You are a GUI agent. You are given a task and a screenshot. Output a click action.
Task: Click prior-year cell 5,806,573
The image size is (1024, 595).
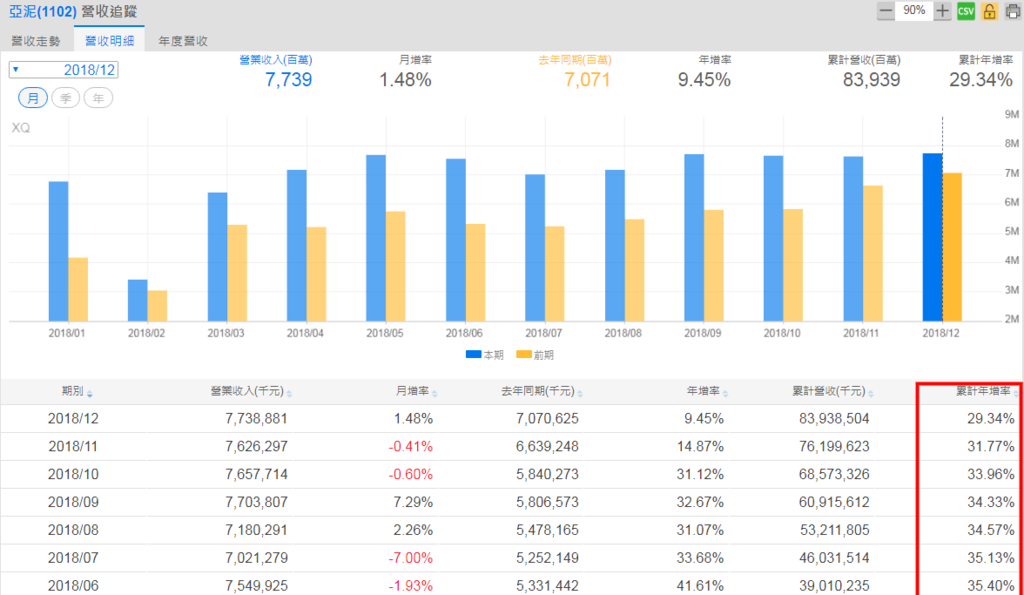pos(547,502)
